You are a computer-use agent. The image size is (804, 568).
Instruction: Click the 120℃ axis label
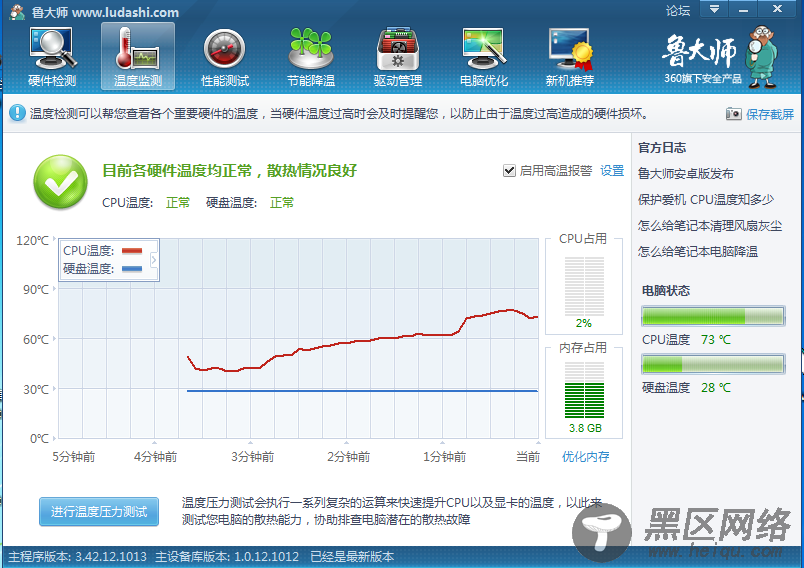pos(33,240)
